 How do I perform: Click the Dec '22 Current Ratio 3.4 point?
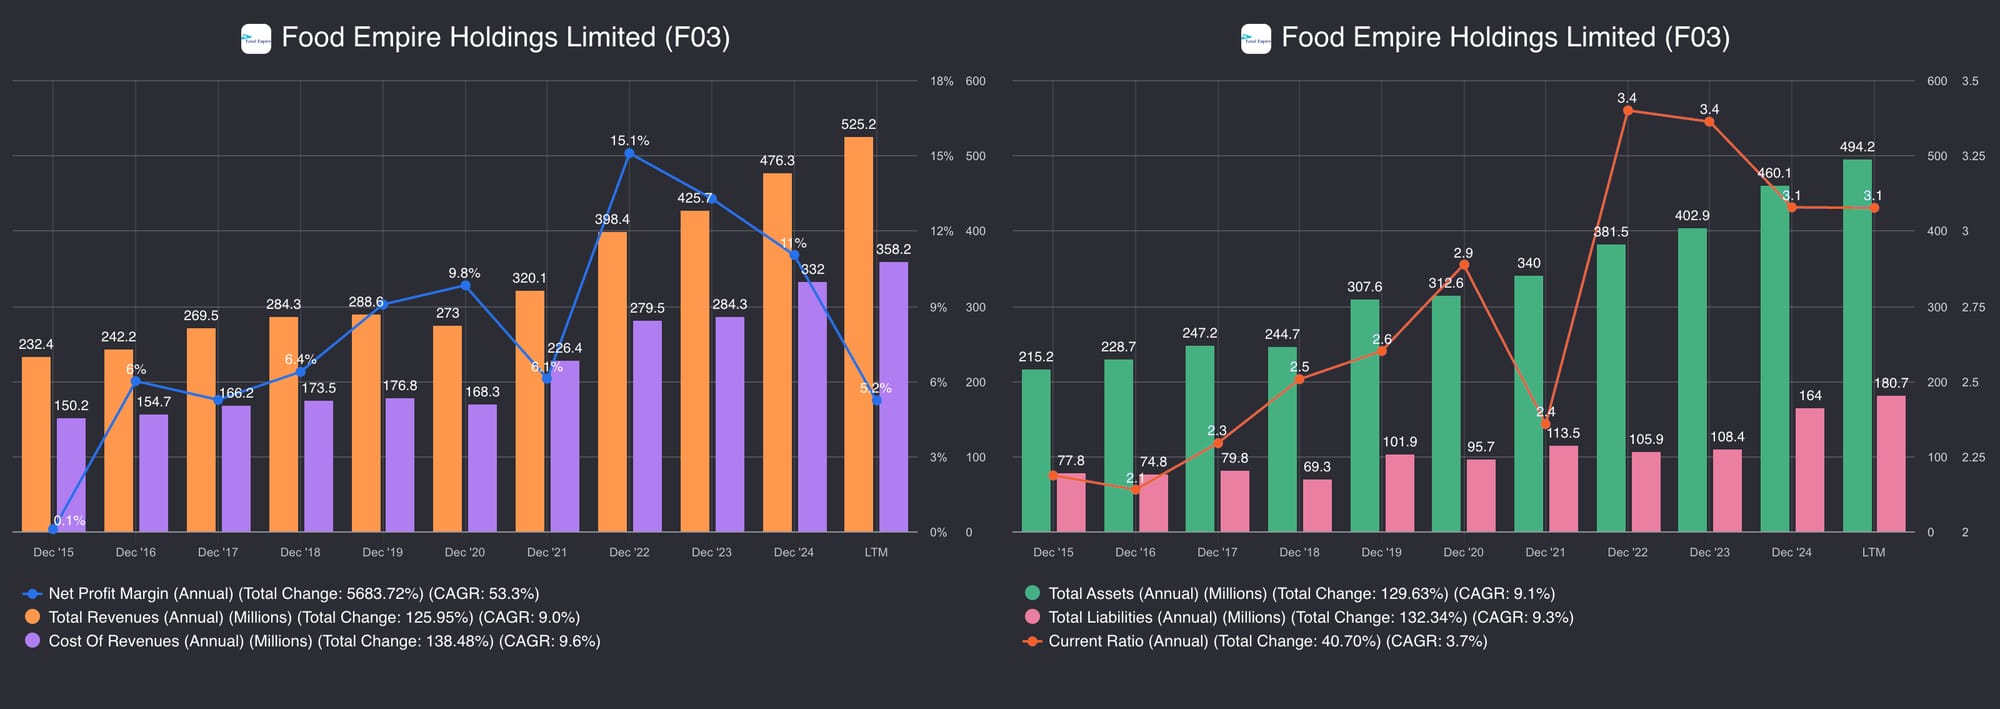coord(1627,111)
